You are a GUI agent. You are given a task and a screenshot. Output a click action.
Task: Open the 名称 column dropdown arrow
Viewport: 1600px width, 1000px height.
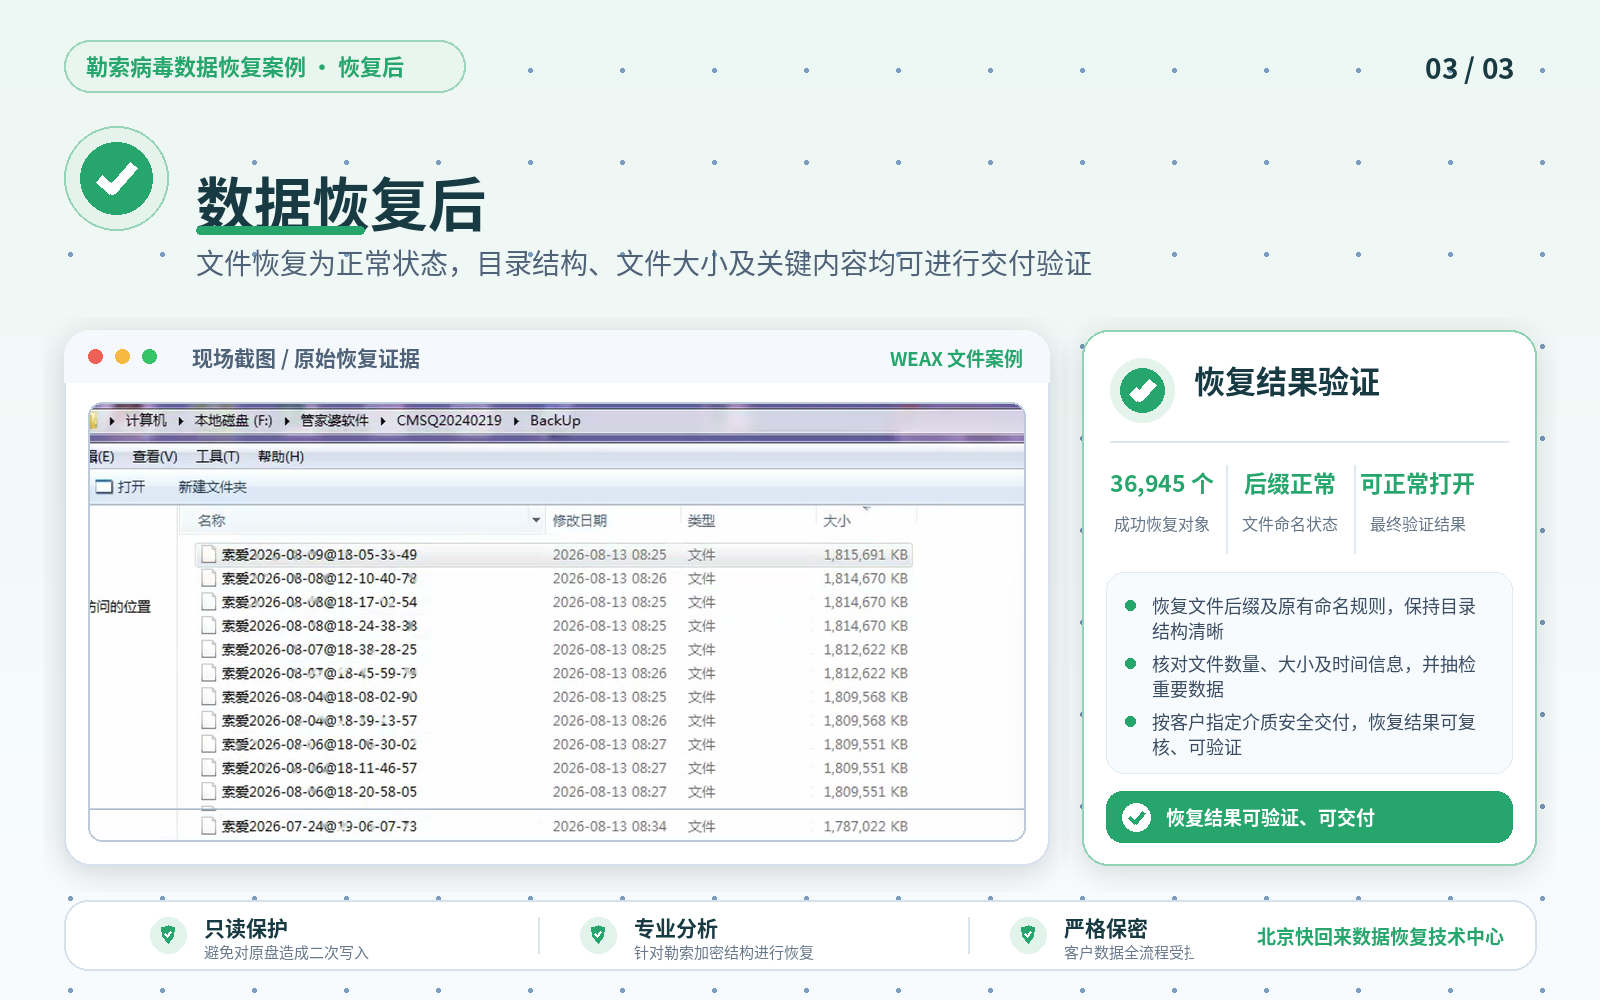tap(536, 520)
